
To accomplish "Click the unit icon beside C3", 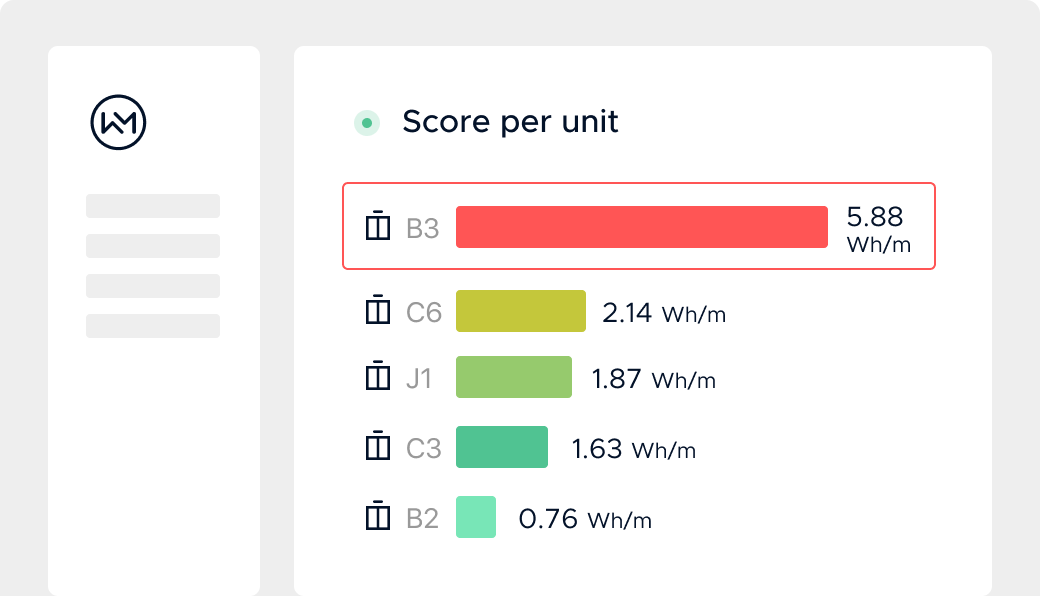I will [x=377, y=446].
